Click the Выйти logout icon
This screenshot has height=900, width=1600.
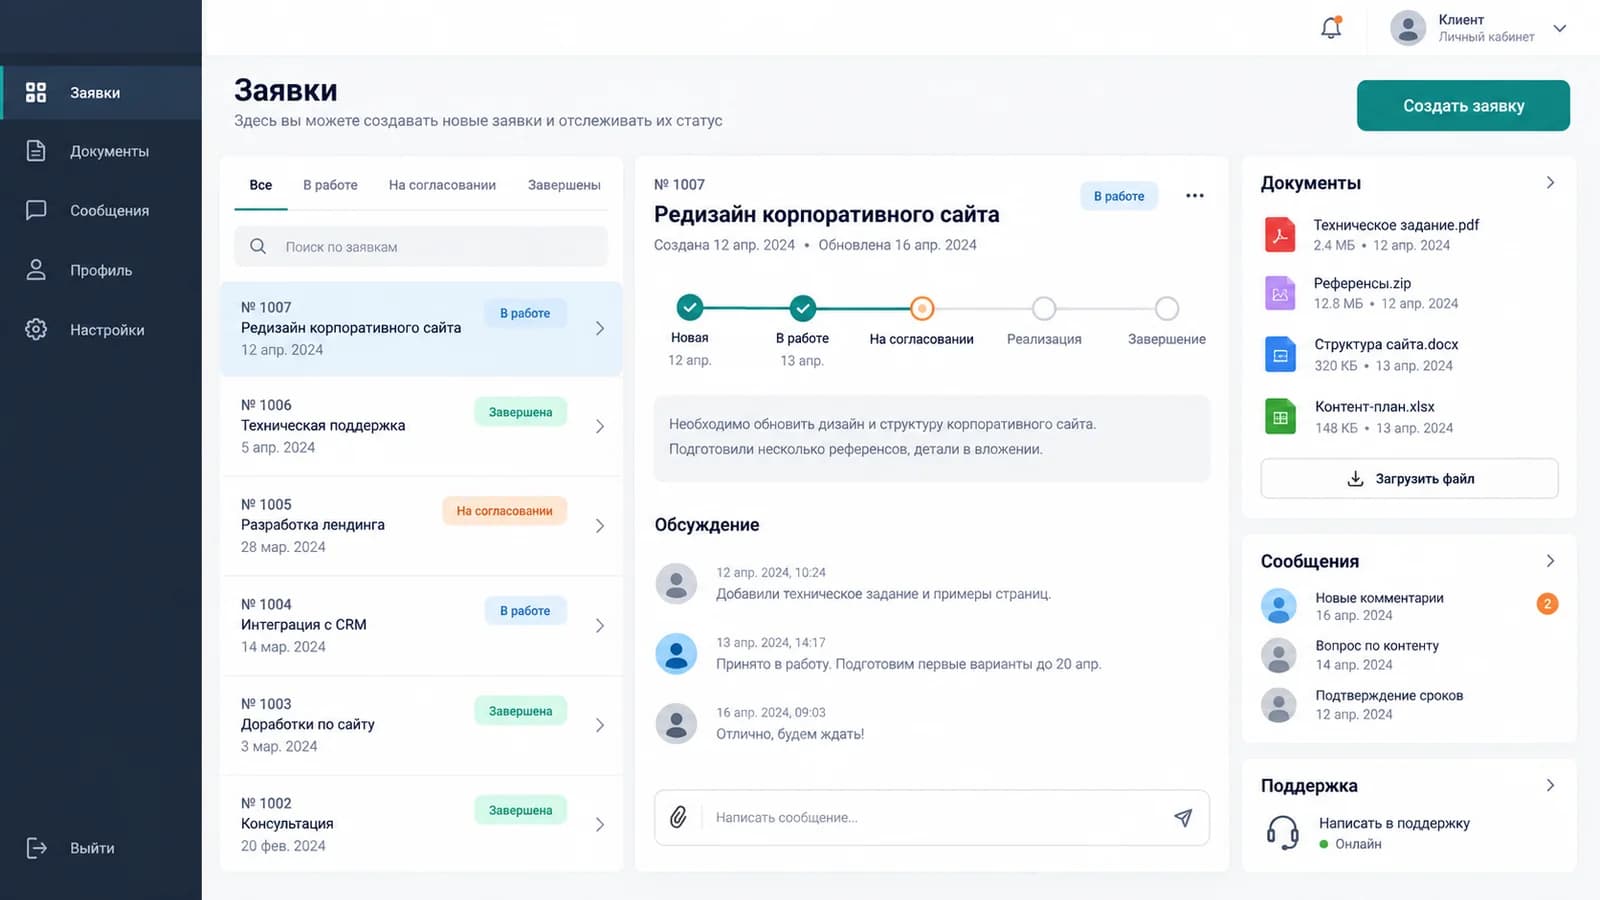coord(36,848)
